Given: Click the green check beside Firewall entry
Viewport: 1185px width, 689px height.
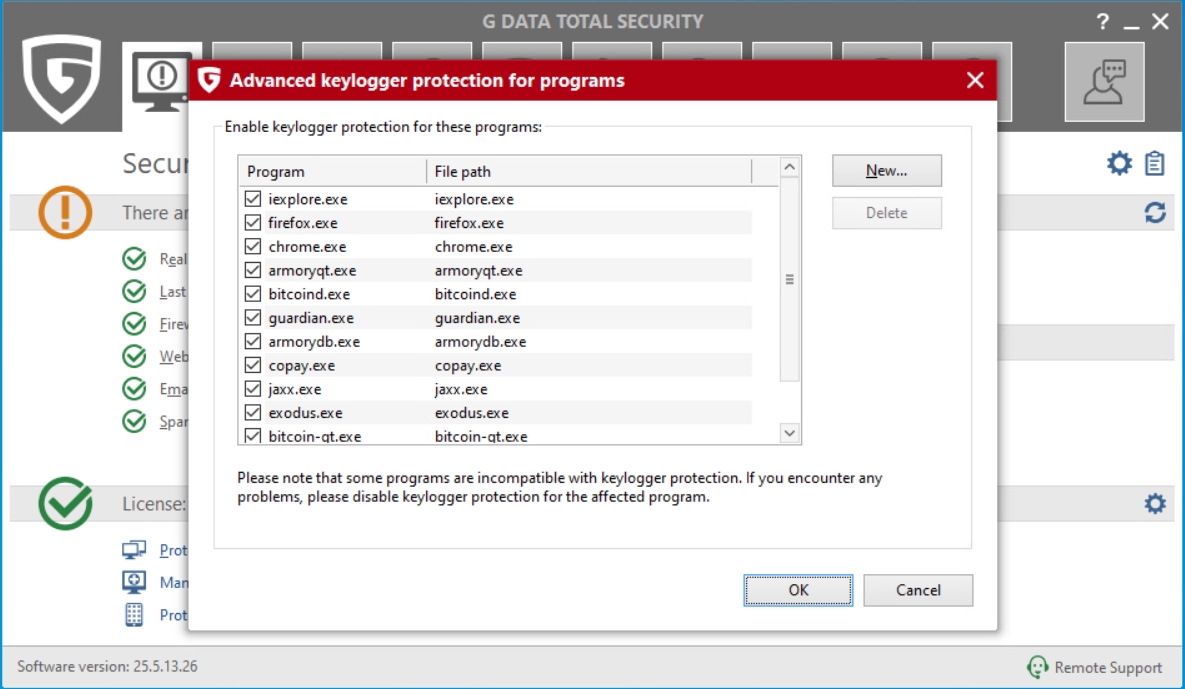Looking at the screenshot, I should [x=134, y=323].
